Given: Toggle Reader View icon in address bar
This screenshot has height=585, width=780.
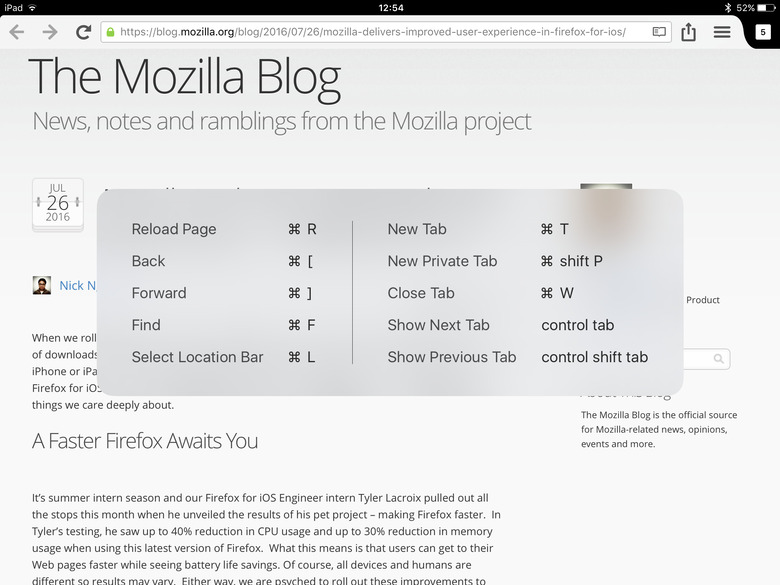Looking at the screenshot, I should 659,32.
